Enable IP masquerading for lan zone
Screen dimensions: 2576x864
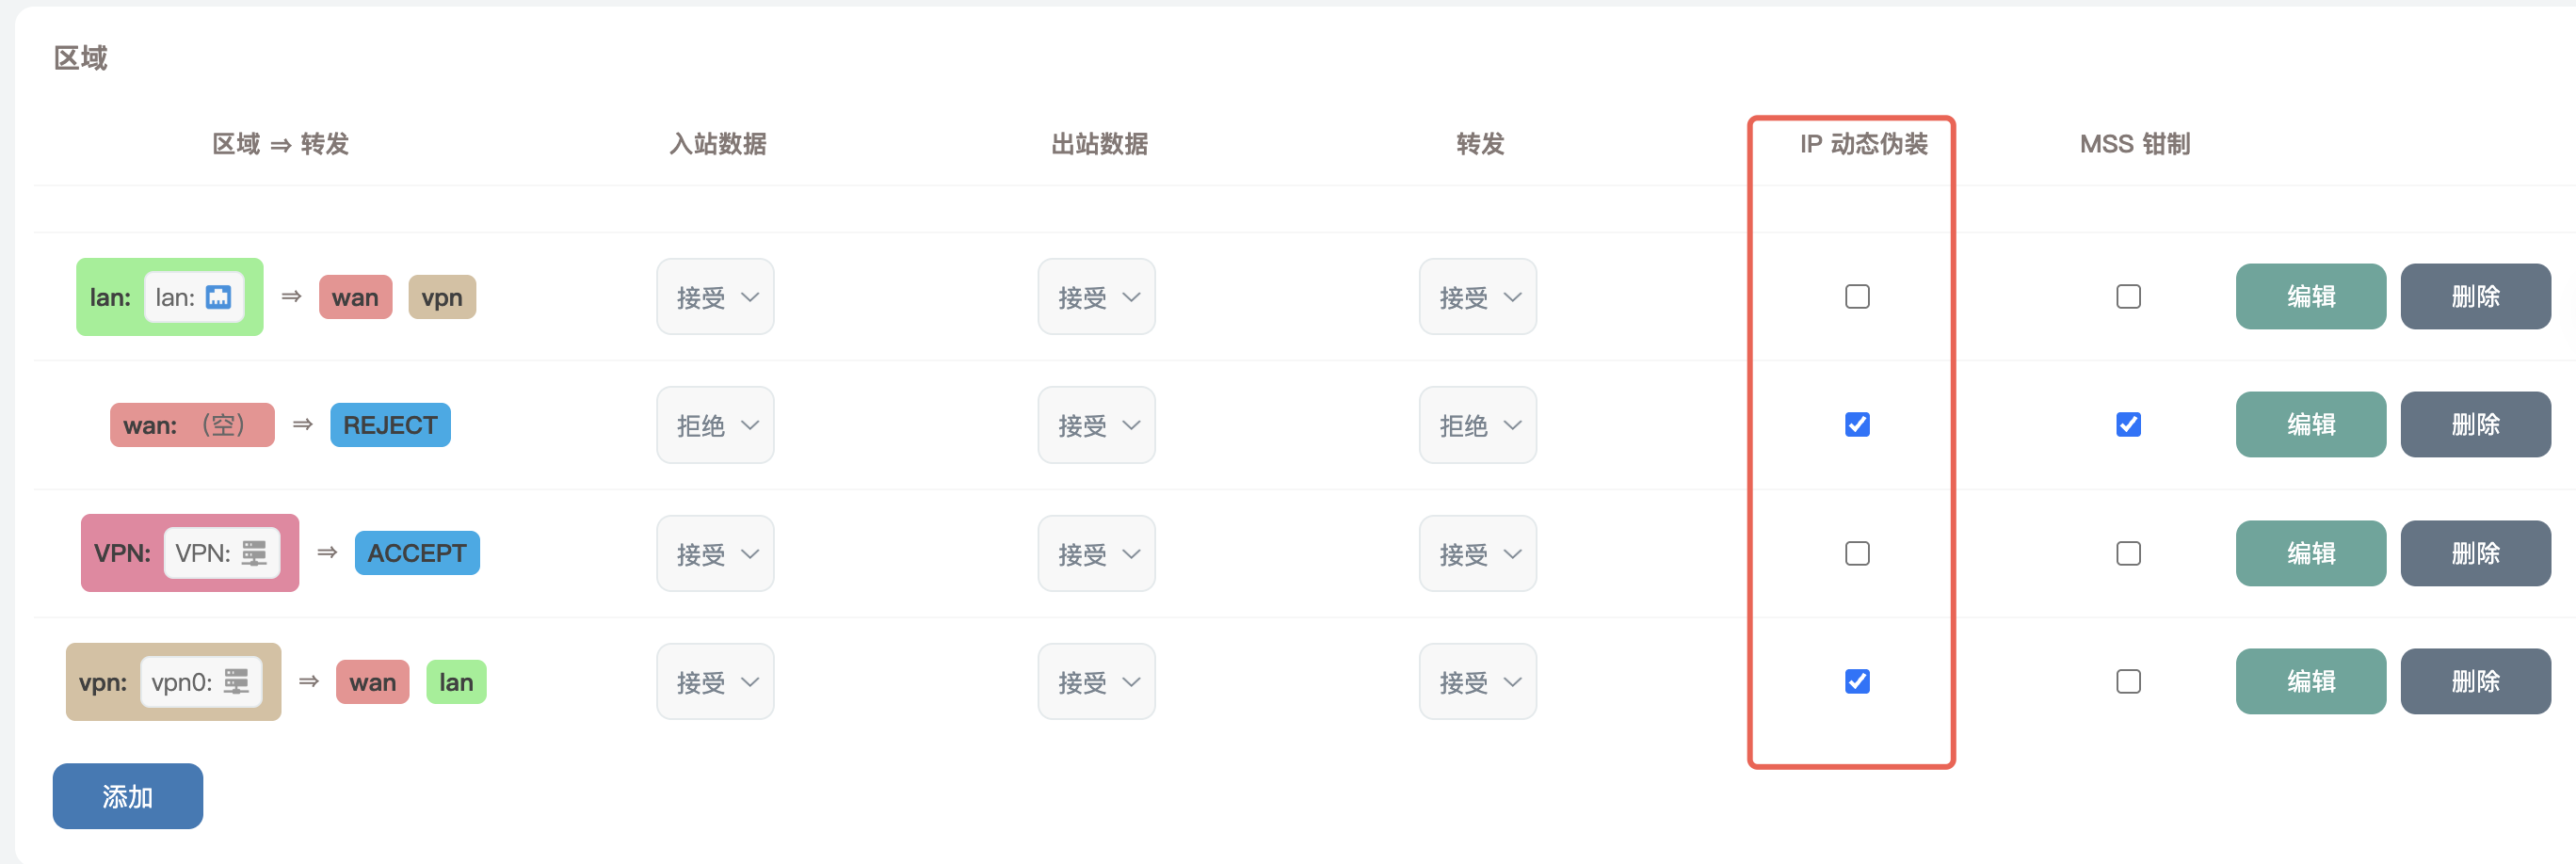click(1857, 297)
